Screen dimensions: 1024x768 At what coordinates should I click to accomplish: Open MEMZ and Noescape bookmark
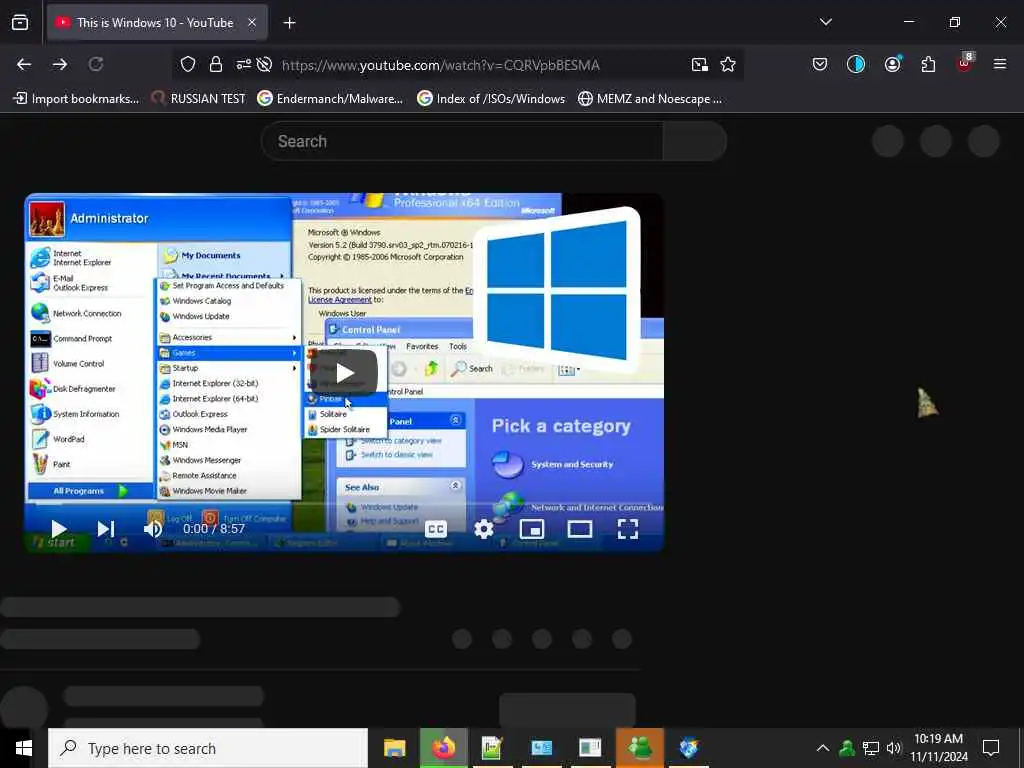click(x=650, y=99)
